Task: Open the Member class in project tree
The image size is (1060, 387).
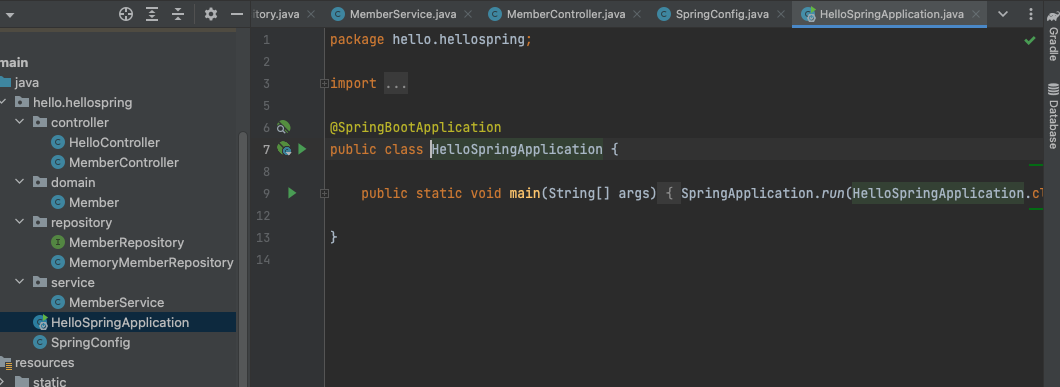Action: 94,203
